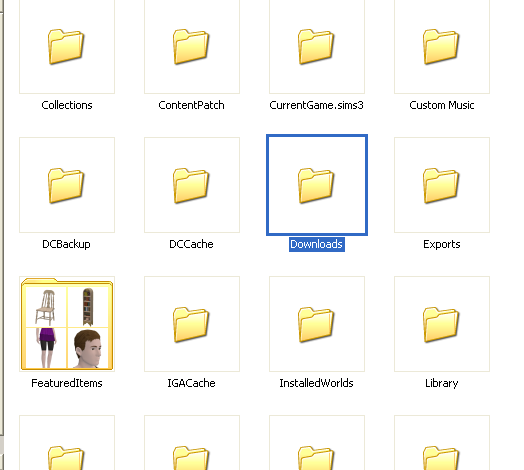Select the ContentPatch folder icon
The image size is (524, 470).
pos(191,46)
